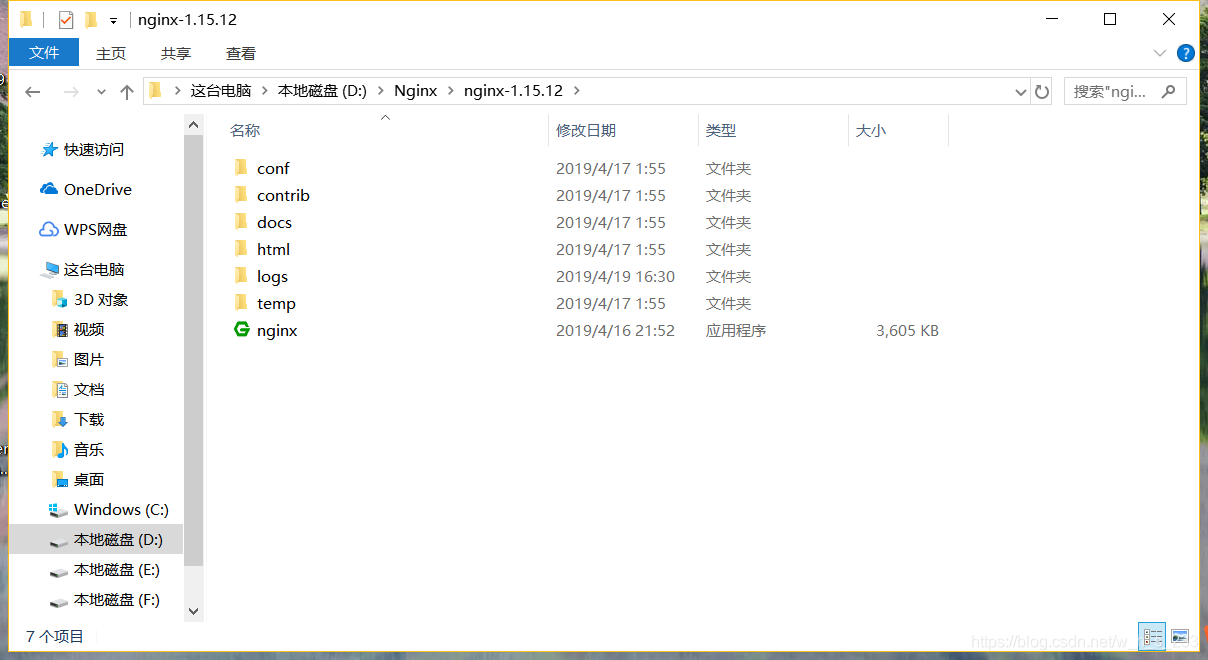The height and width of the screenshot is (660, 1208).
Task: Expand chevron after 这台电脑 in breadcrumb
Action: coord(264,91)
